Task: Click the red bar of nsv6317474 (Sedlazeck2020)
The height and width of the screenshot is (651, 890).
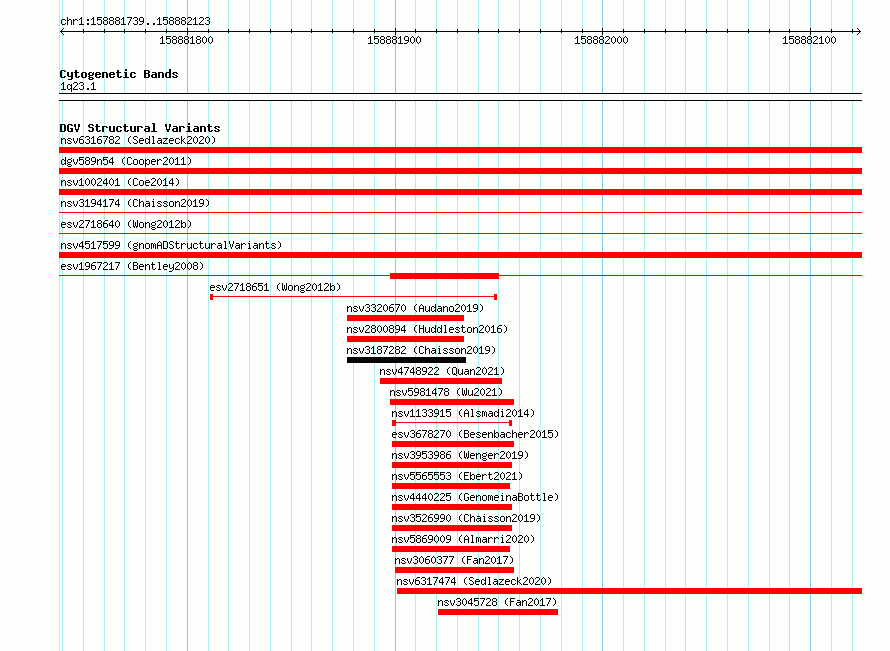Action: [629, 591]
